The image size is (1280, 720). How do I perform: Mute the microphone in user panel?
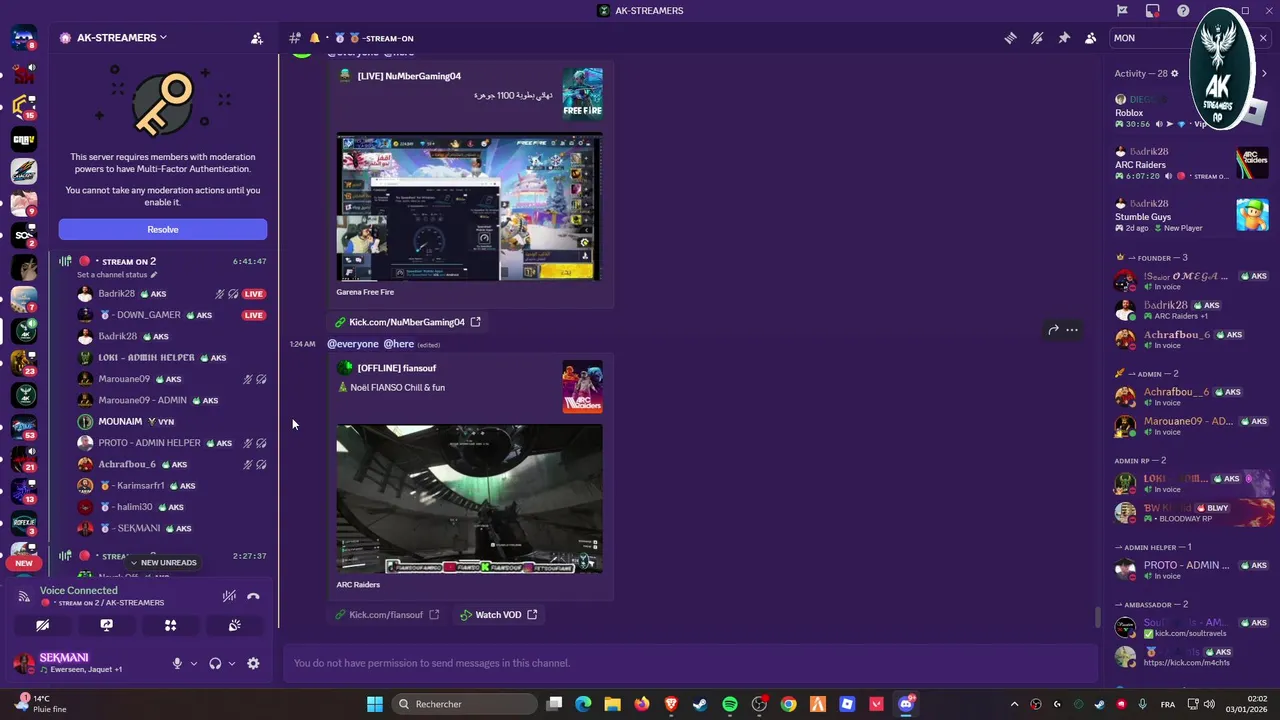(177, 663)
